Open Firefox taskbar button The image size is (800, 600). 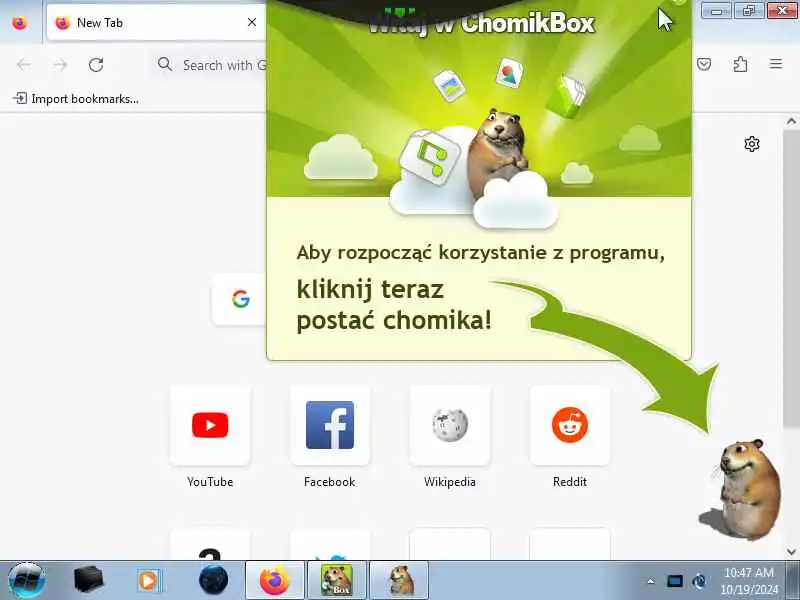(275, 580)
